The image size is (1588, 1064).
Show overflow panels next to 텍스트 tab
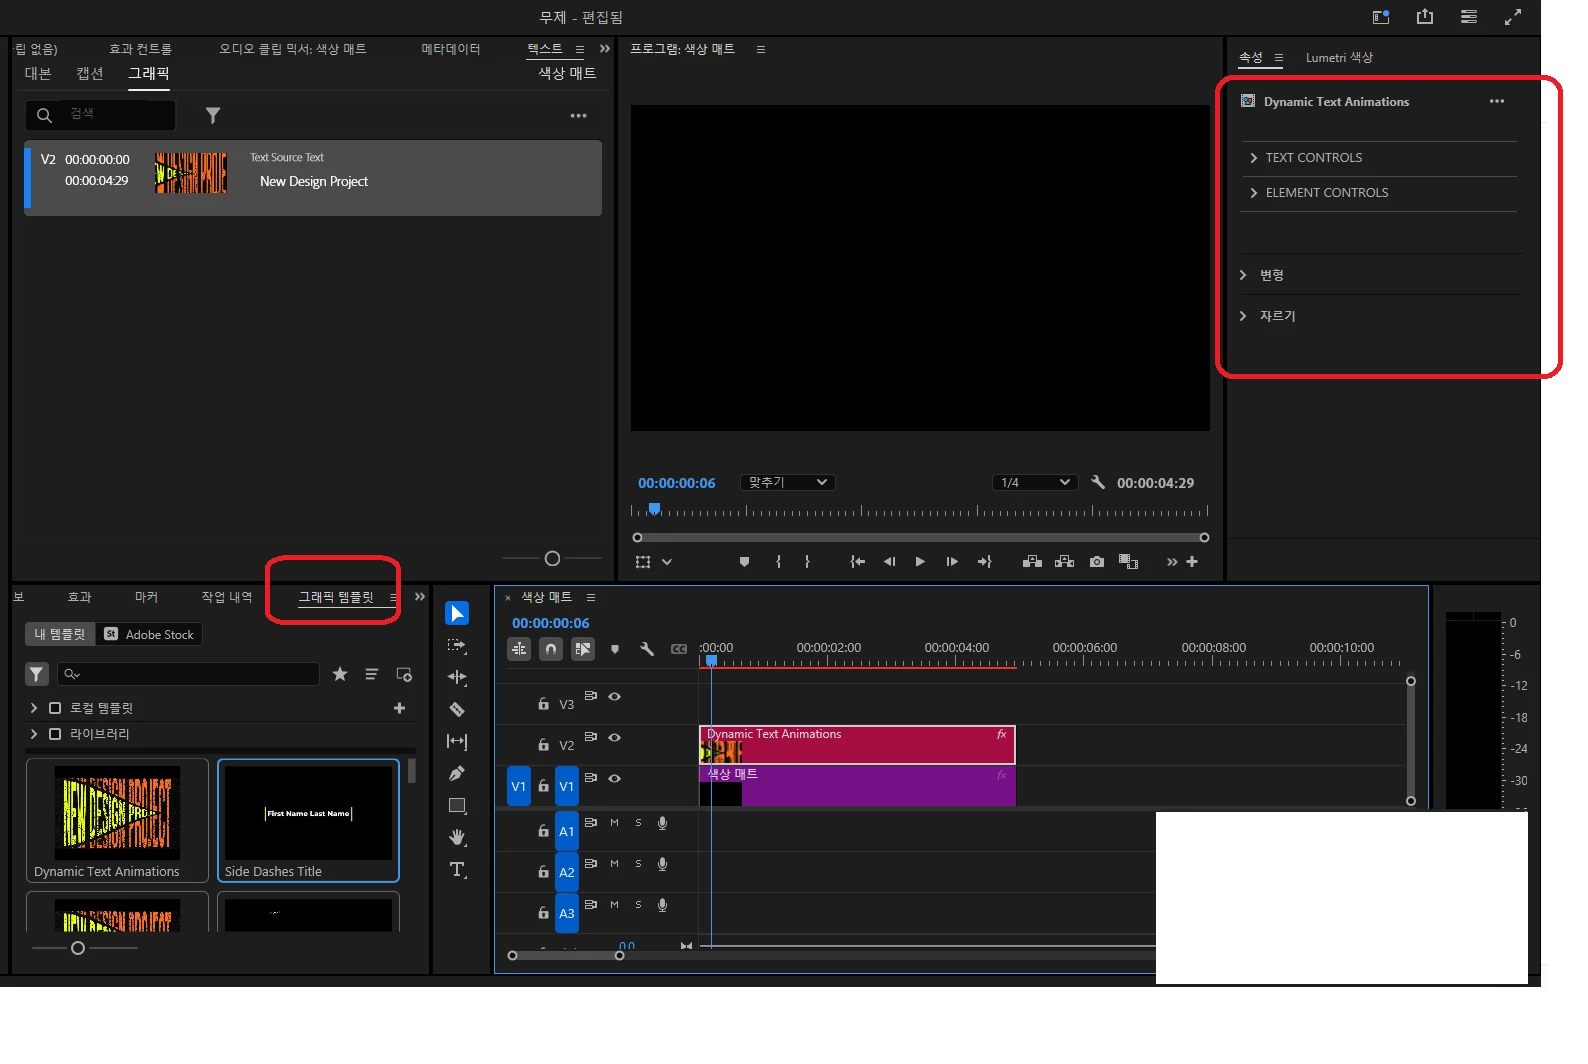(x=605, y=48)
